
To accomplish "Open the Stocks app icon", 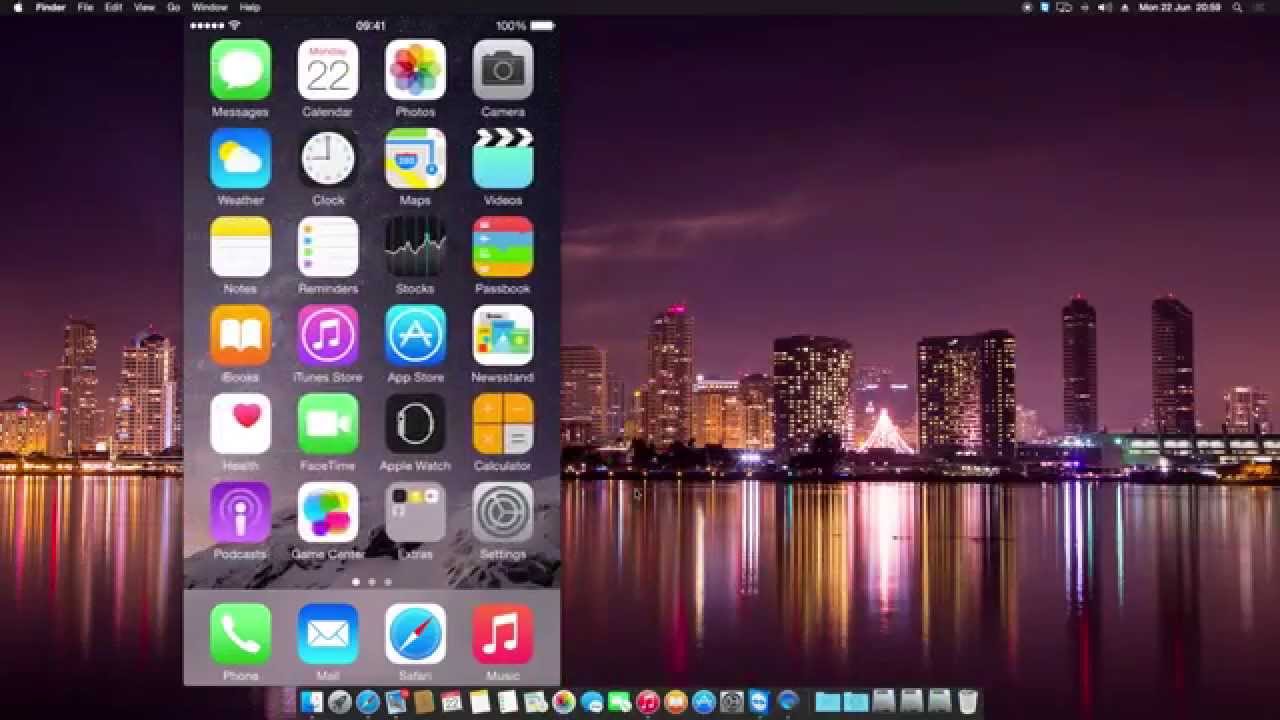I will click(415, 246).
